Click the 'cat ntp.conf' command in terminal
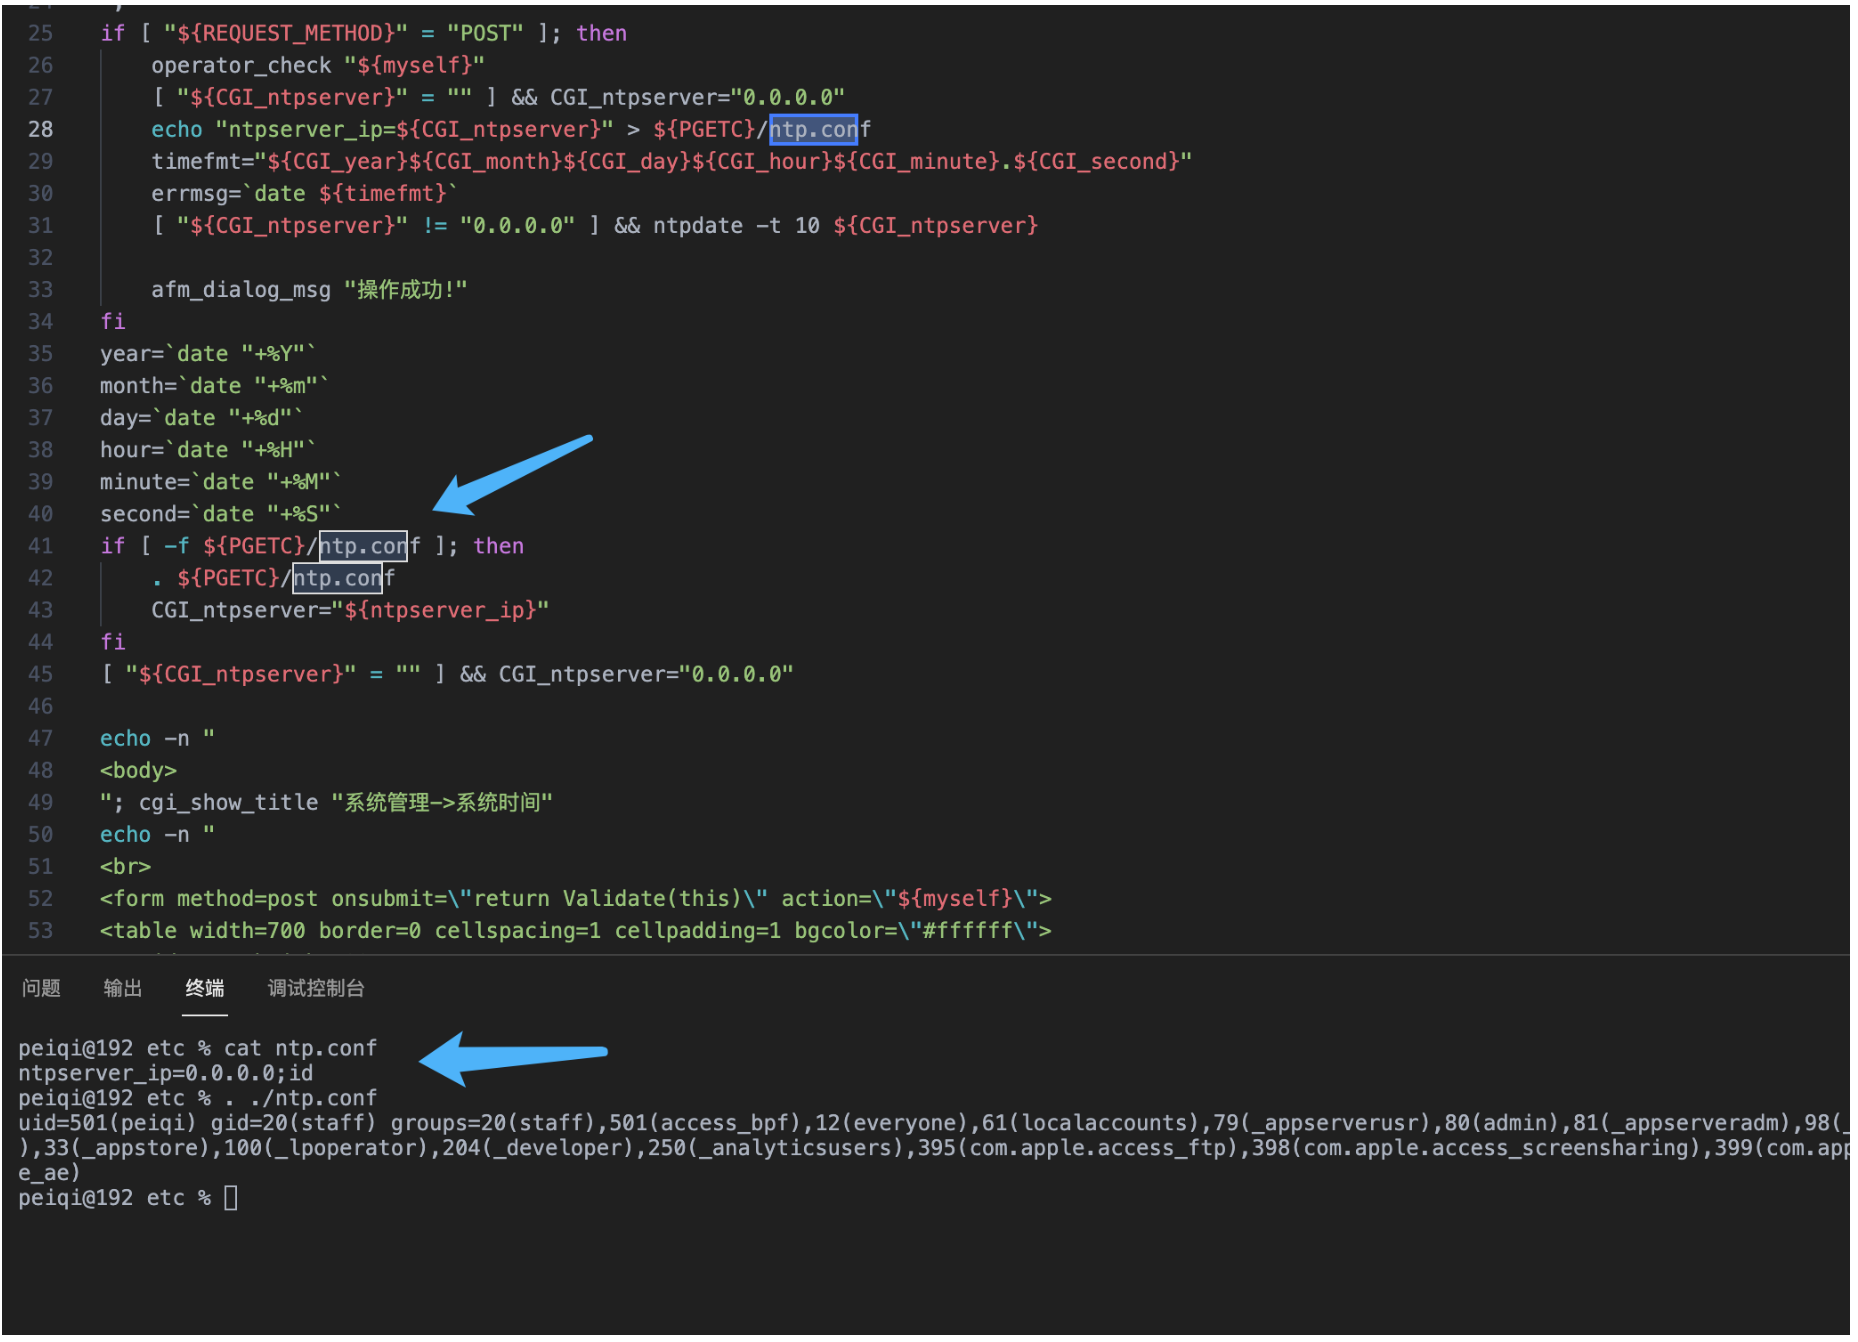This screenshot has height=1342, width=1858. (x=300, y=1048)
